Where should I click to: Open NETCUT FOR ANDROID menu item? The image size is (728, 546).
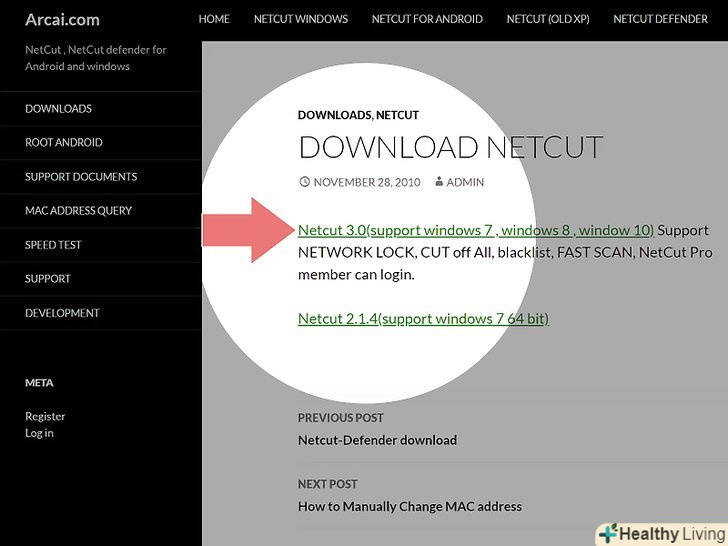tap(427, 19)
